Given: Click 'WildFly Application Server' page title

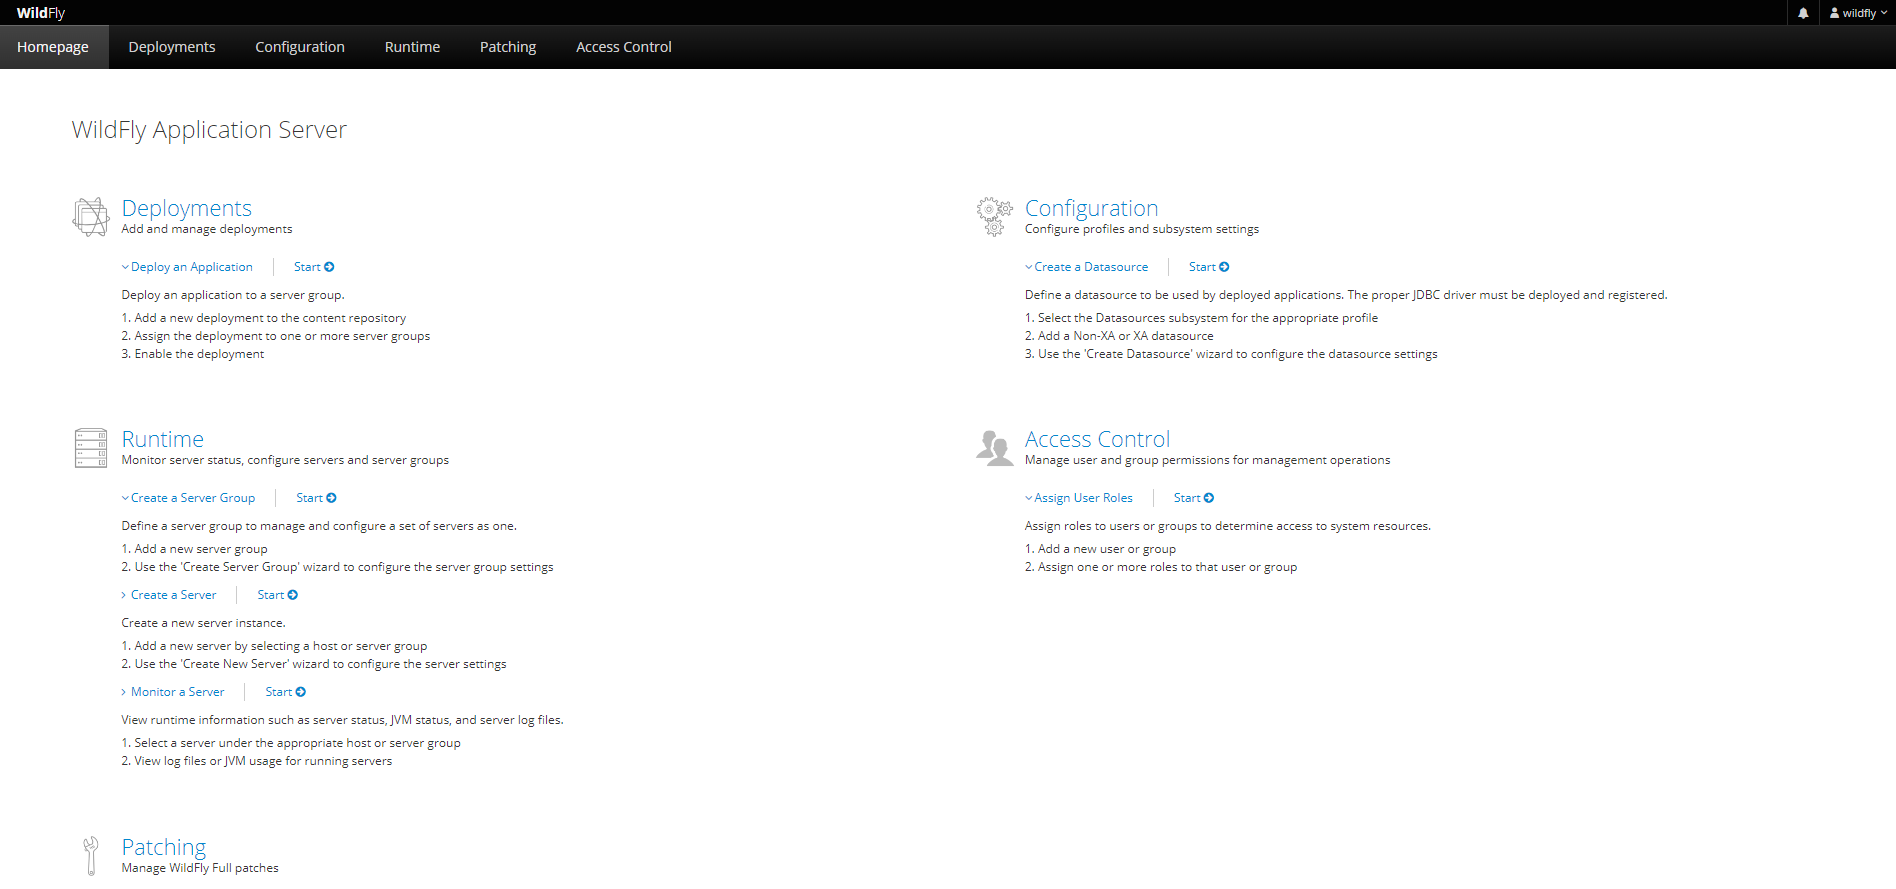Looking at the screenshot, I should pos(209,130).
